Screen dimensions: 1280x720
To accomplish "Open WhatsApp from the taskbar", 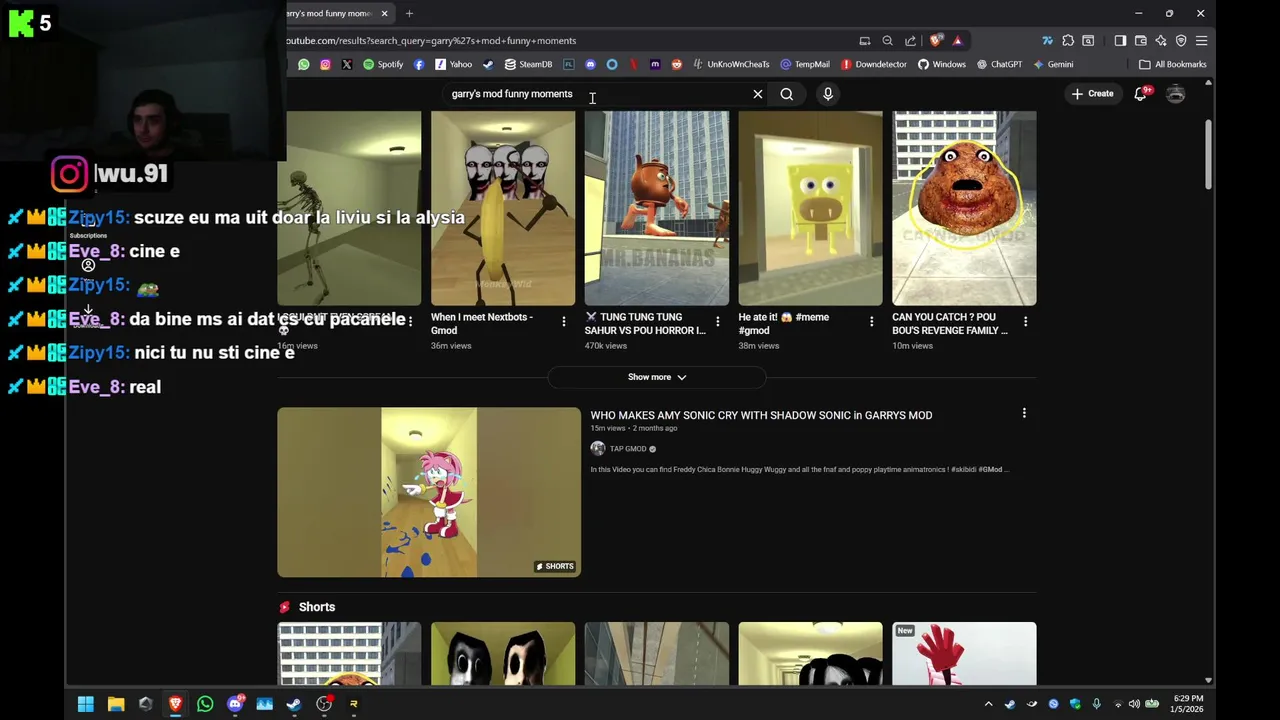I will click(x=205, y=704).
